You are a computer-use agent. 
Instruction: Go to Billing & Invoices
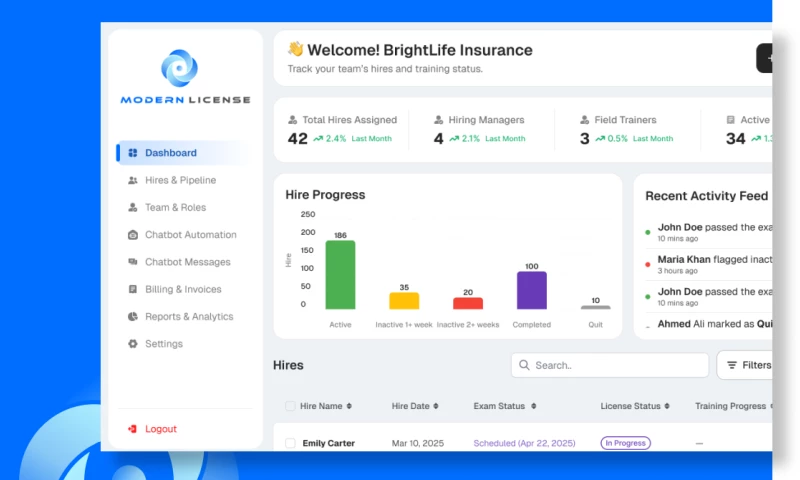pos(184,289)
